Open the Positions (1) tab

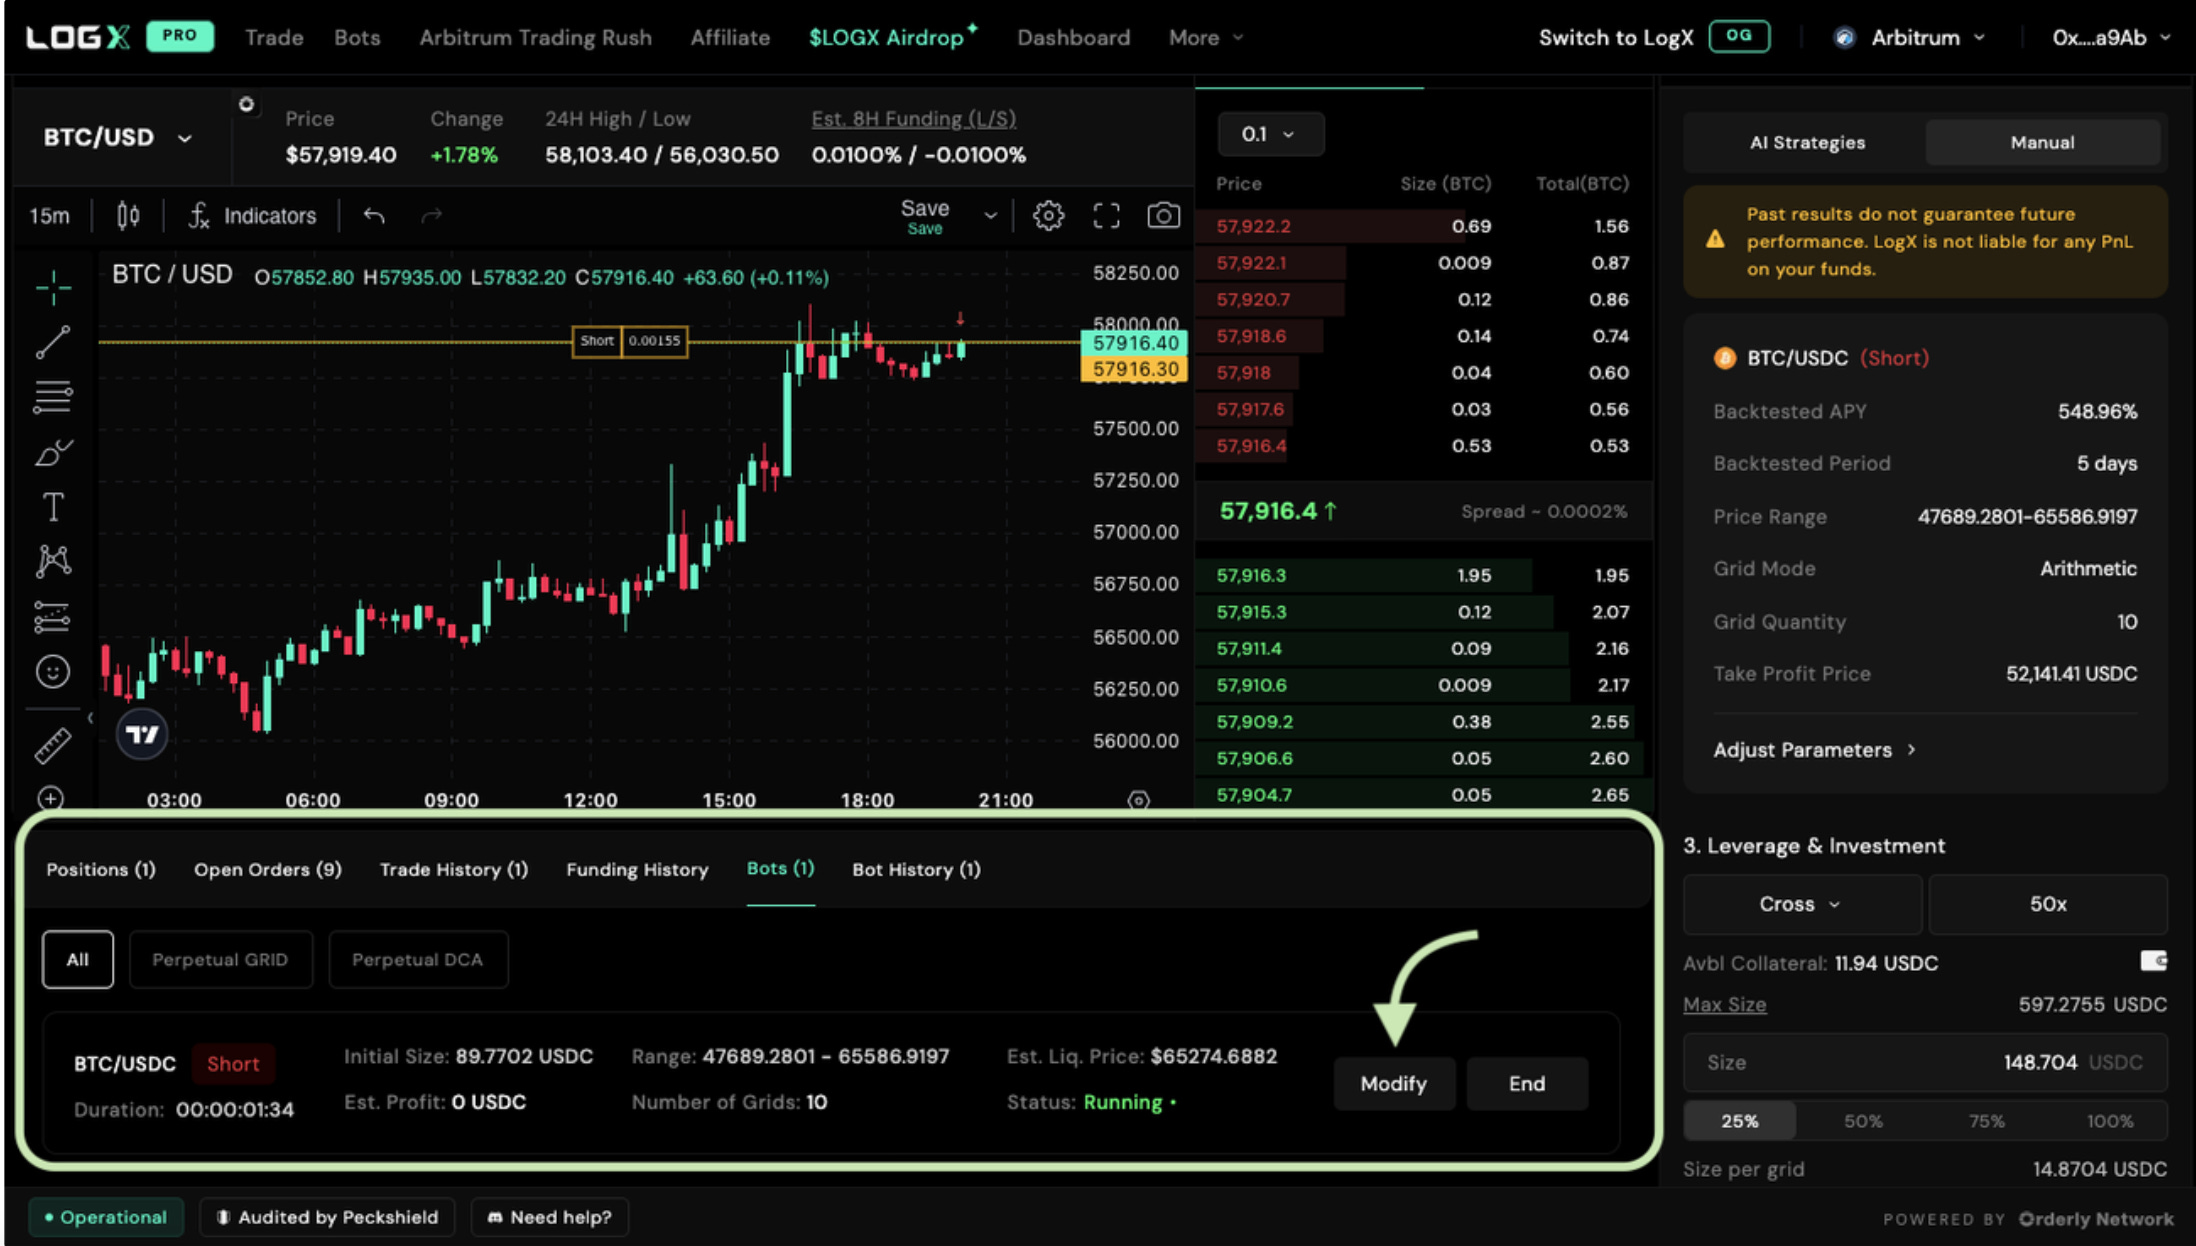101,869
